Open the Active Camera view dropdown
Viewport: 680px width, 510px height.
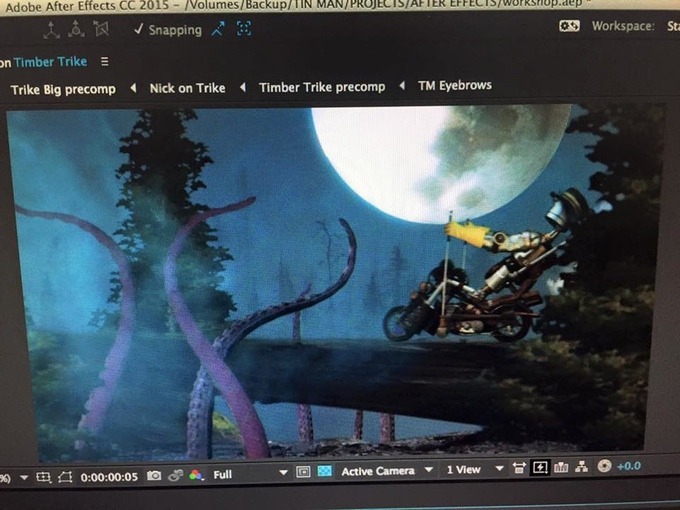[387, 471]
